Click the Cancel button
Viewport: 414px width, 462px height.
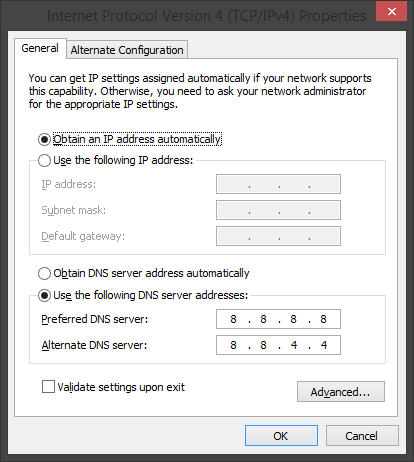click(x=362, y=436)
